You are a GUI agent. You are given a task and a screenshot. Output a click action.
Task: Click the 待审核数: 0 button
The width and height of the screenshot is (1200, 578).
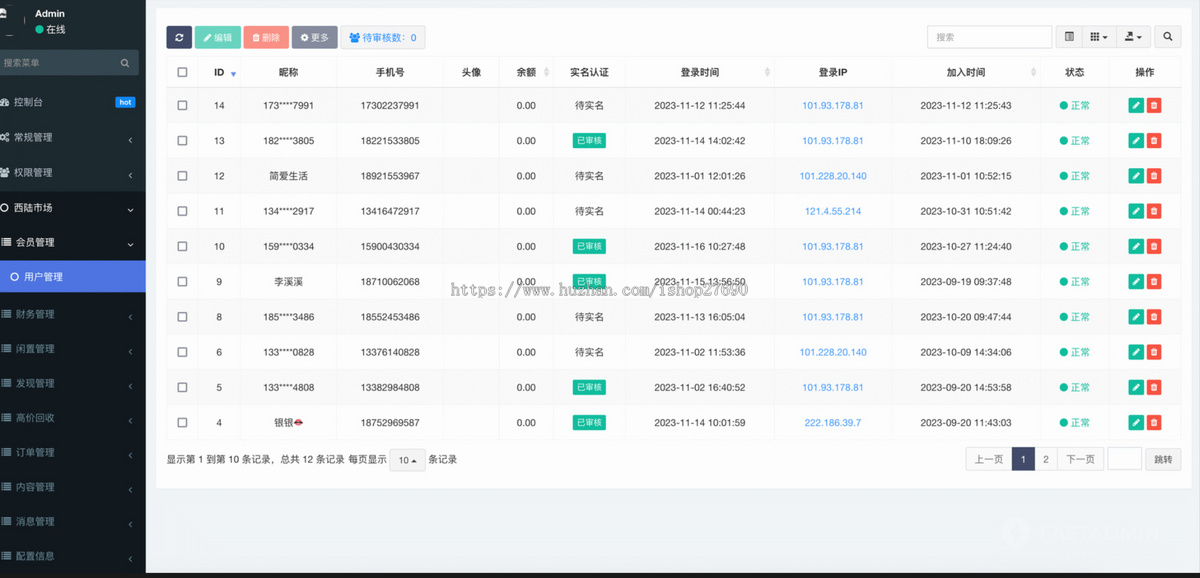coord(383,37)
